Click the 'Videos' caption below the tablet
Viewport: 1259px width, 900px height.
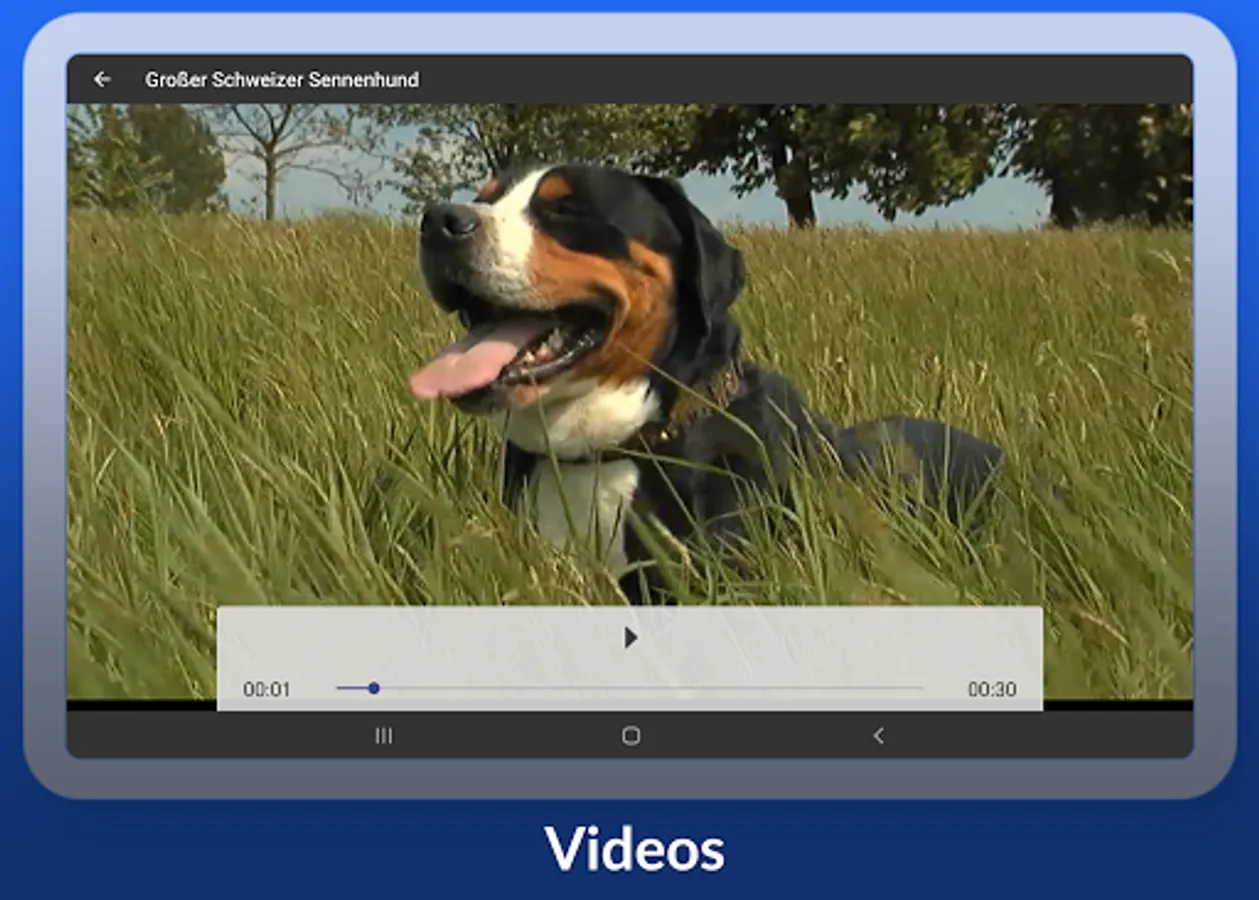click(x=634, y=849)
